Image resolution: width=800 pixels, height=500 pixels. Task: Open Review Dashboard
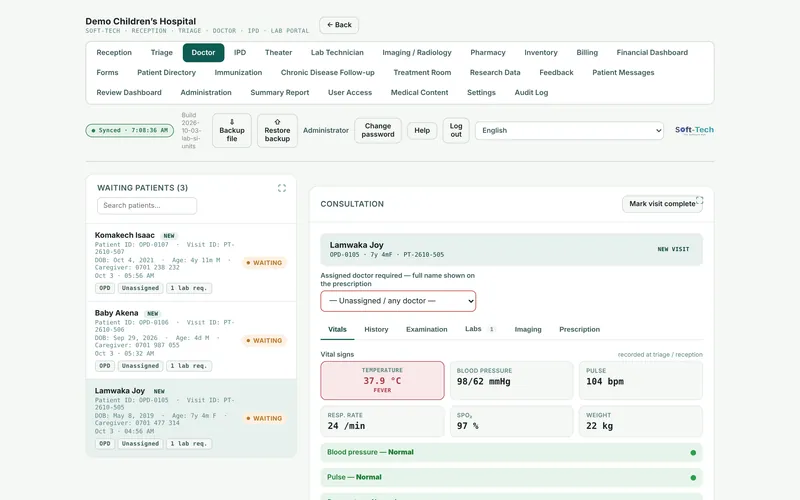pos(129,92)
